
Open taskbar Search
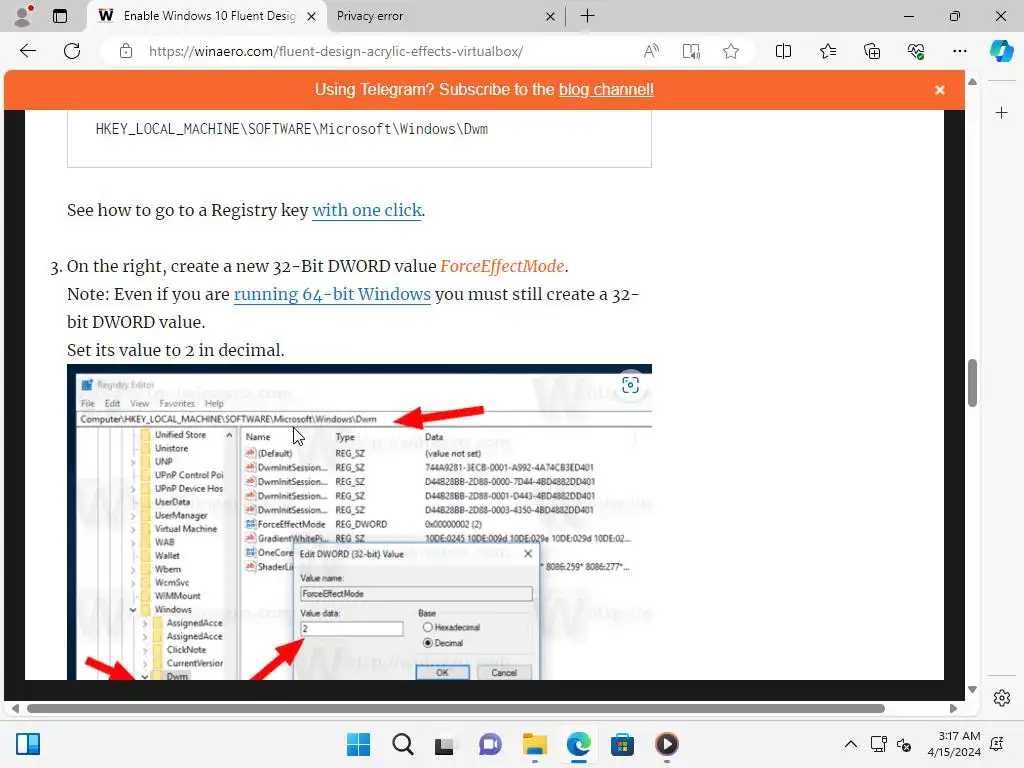[x=402, y=744]
